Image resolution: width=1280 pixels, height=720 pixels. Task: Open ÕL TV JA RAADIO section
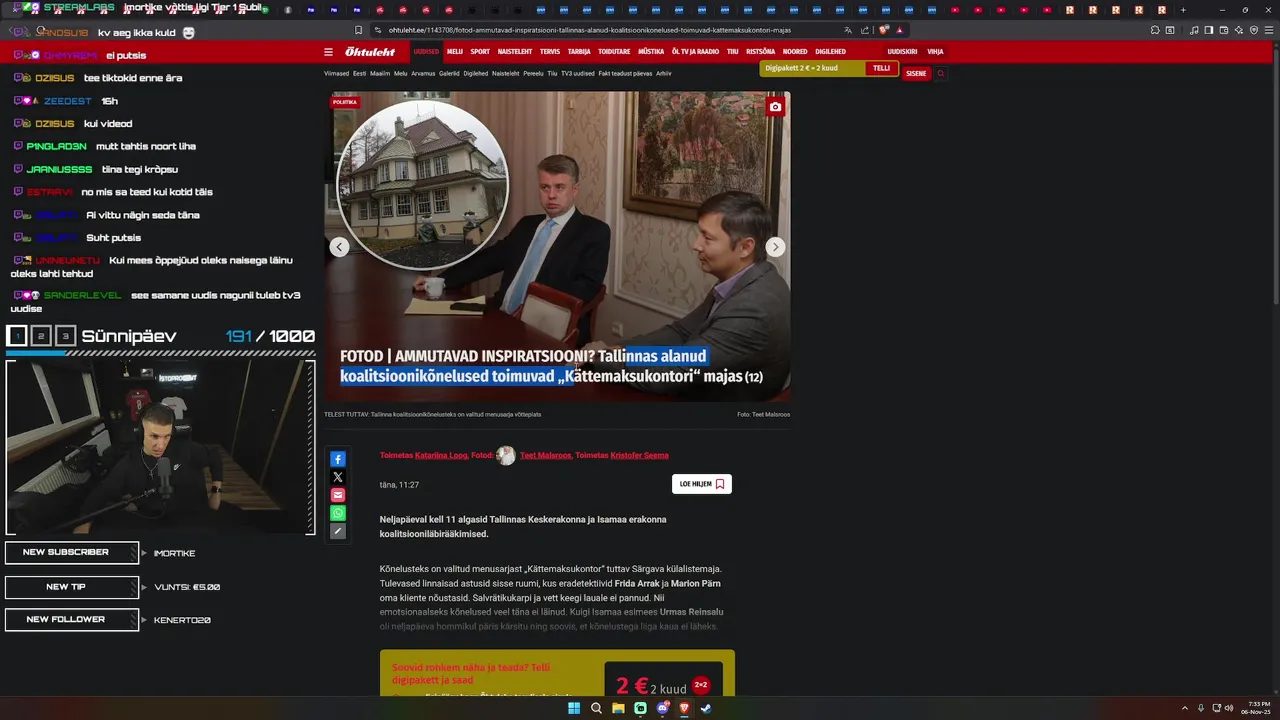coord(695,51)
